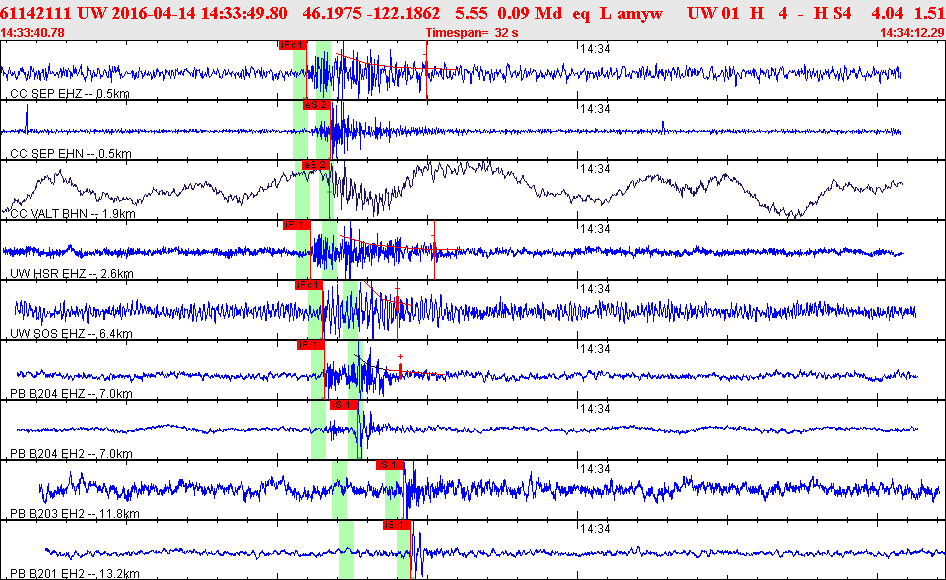Select the iP 1 pick flag on PB B204 EHZ

311,345
